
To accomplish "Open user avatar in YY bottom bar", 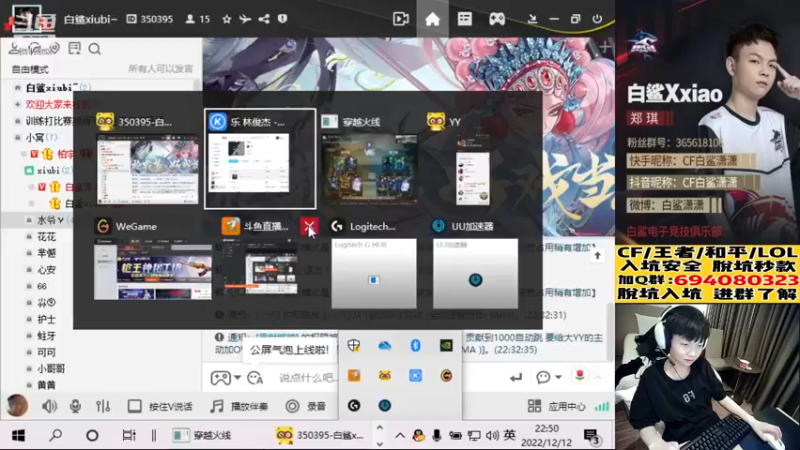I will (17, 406).
